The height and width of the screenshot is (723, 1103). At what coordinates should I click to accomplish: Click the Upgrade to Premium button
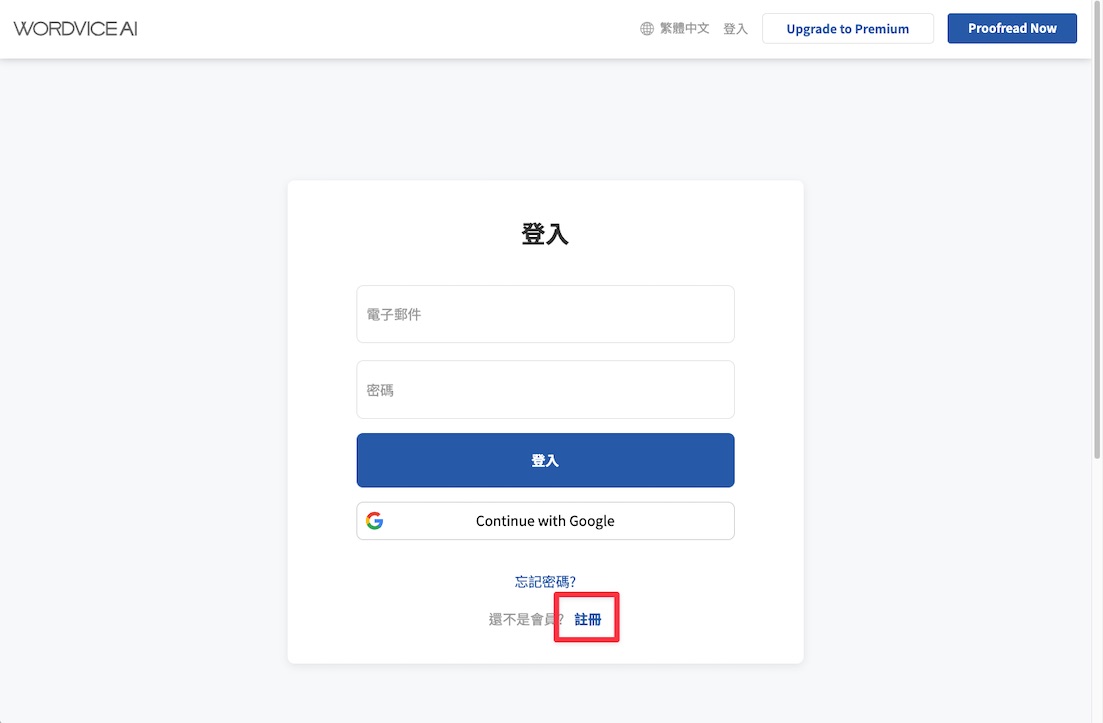pos(848,29)
